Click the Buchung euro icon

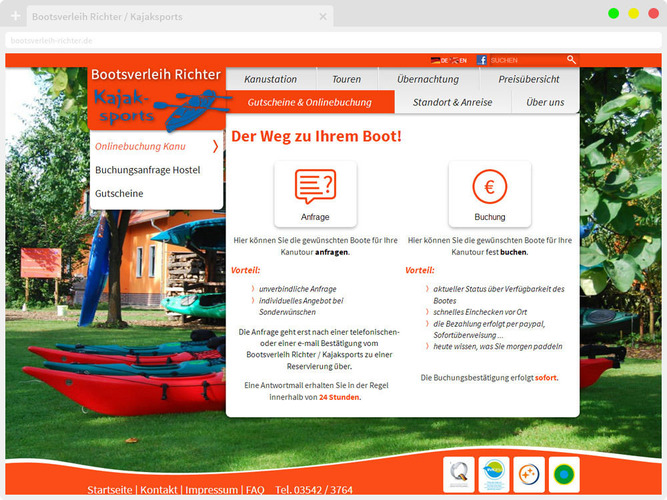click(x=489, y=187)
